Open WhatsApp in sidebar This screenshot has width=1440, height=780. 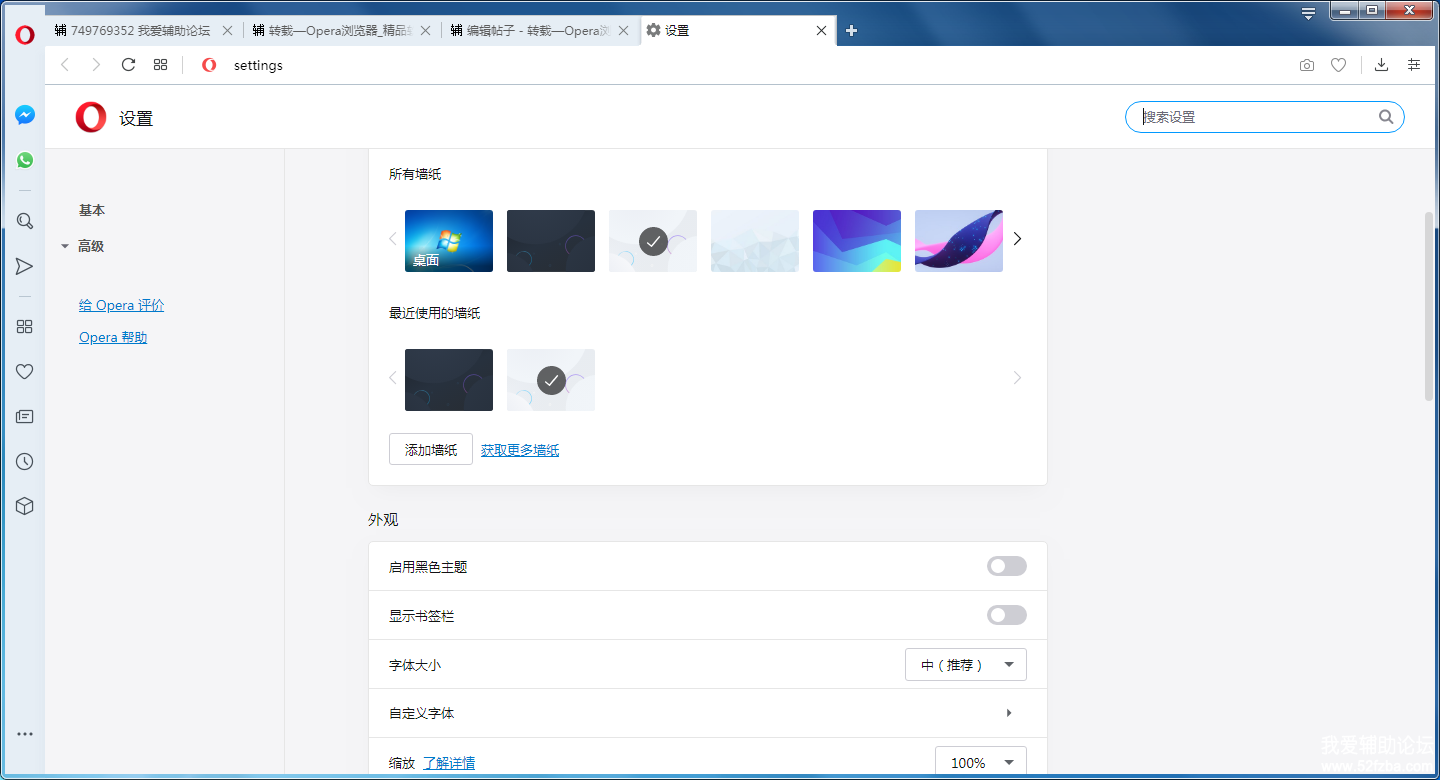click(x=25, y=160)
